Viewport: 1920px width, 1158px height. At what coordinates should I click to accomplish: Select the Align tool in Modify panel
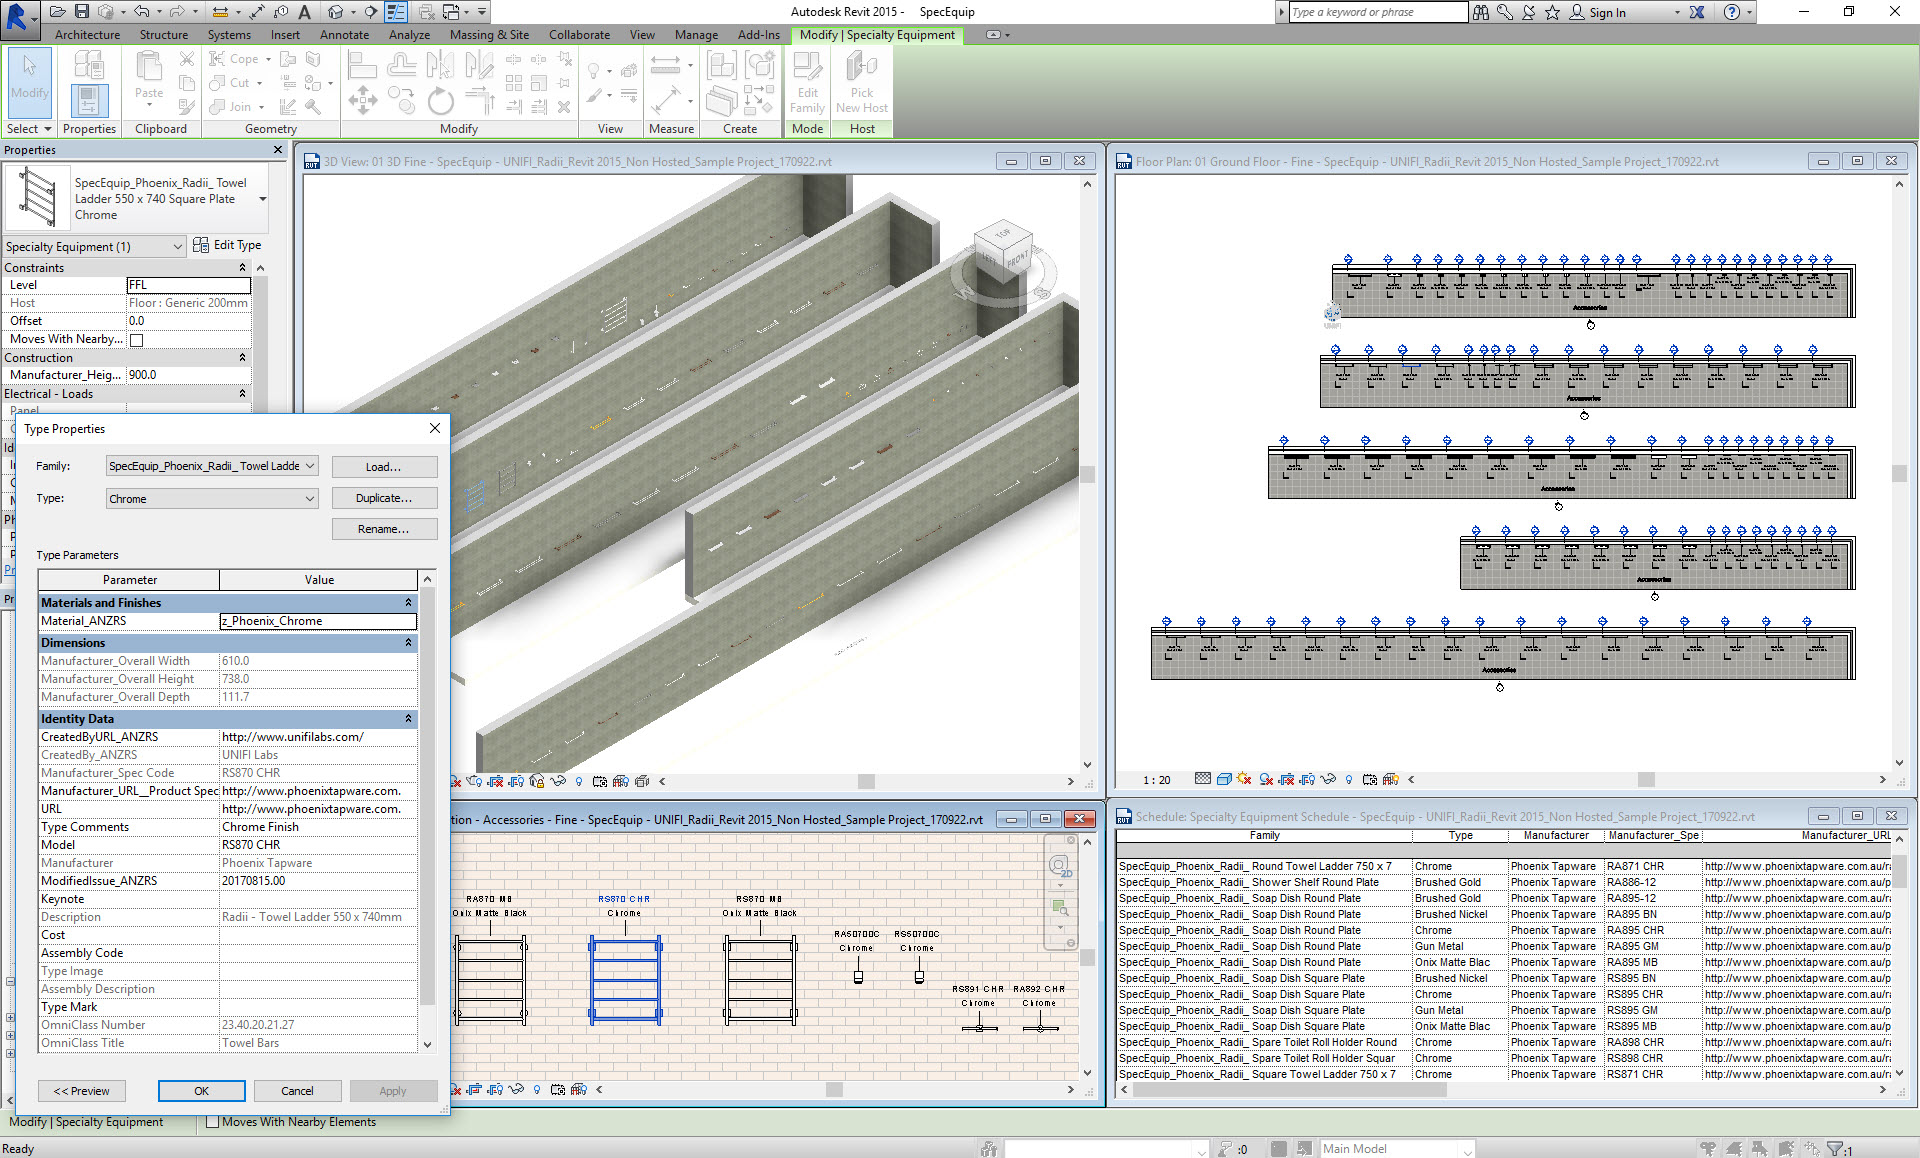click(362, 66)
